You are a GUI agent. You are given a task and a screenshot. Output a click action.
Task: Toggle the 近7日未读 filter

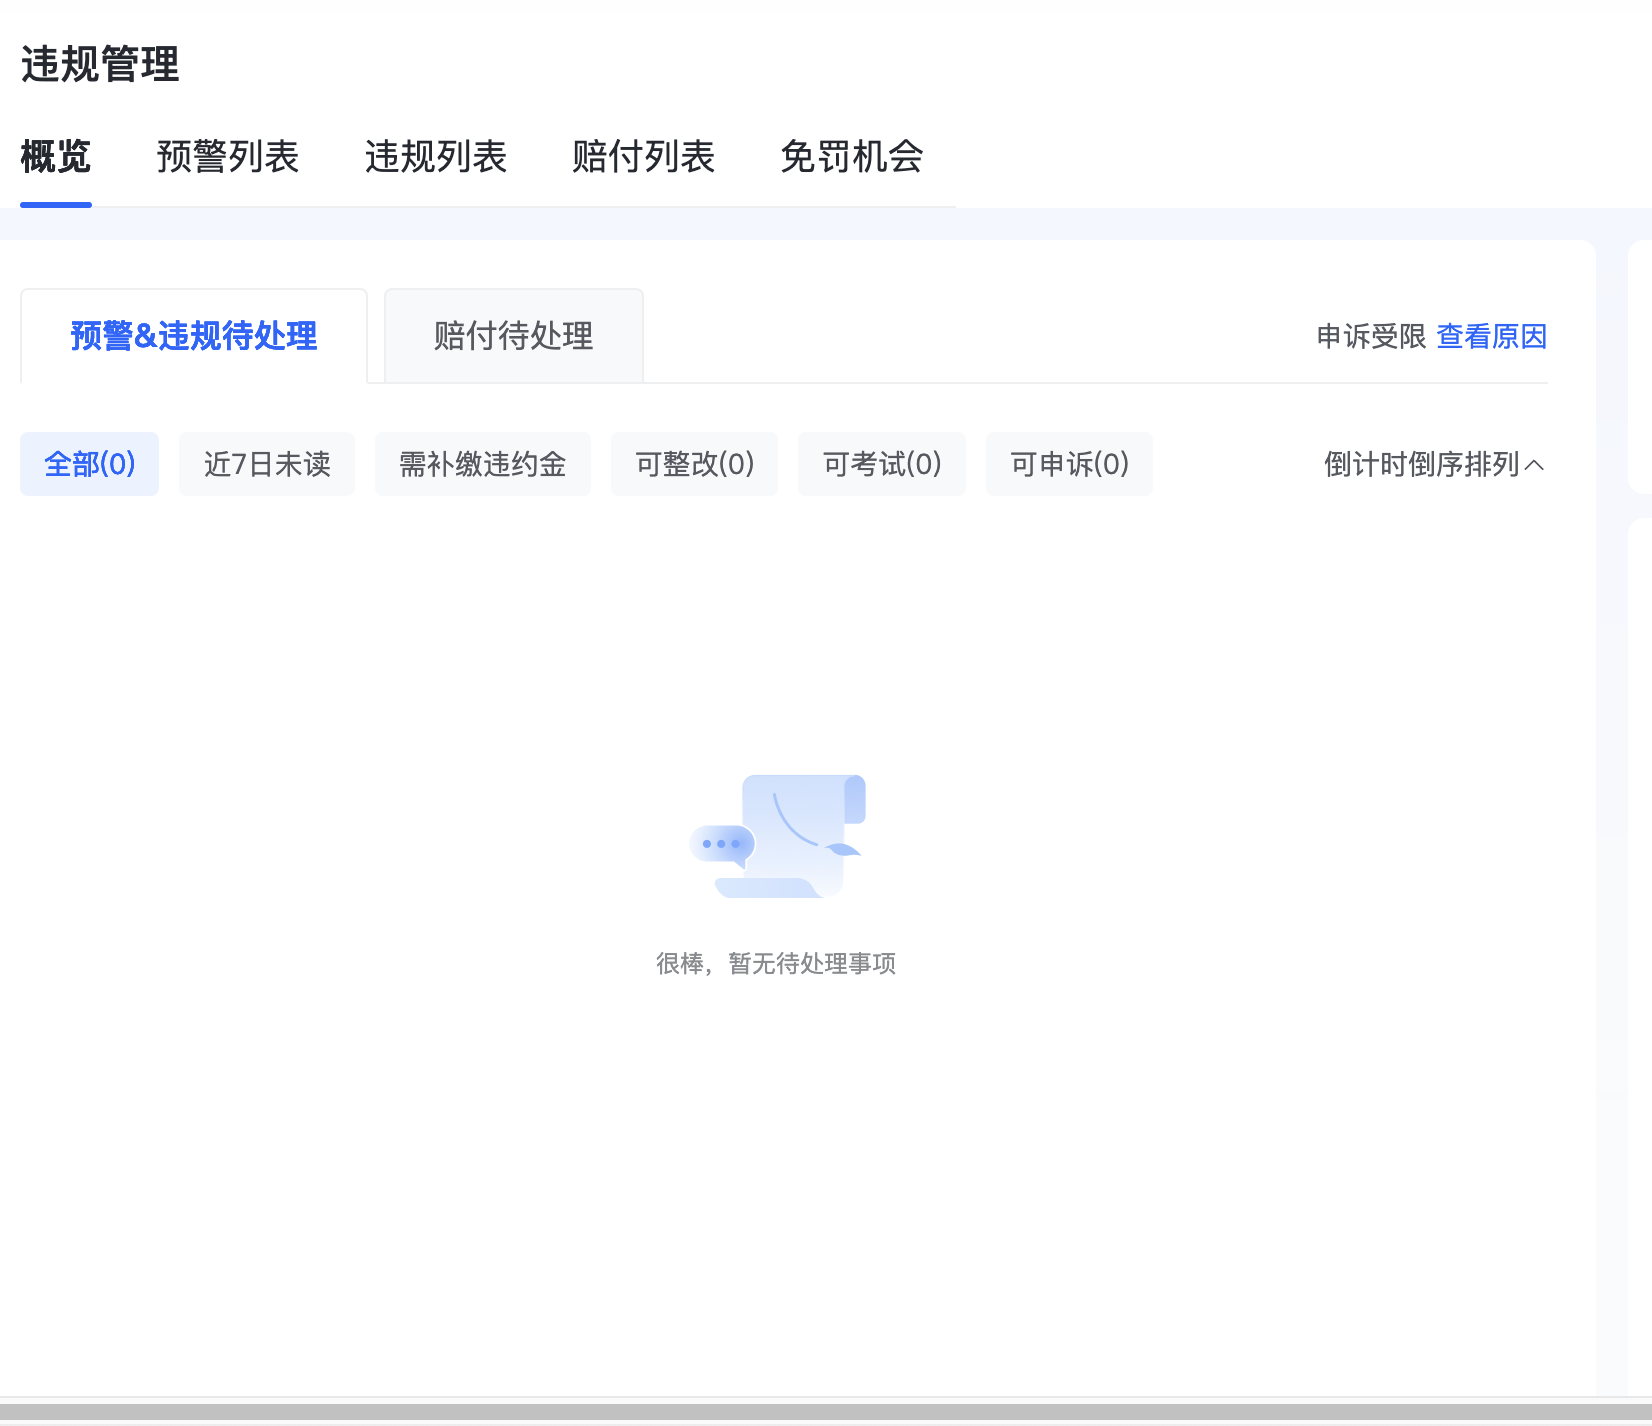(267, 464)
